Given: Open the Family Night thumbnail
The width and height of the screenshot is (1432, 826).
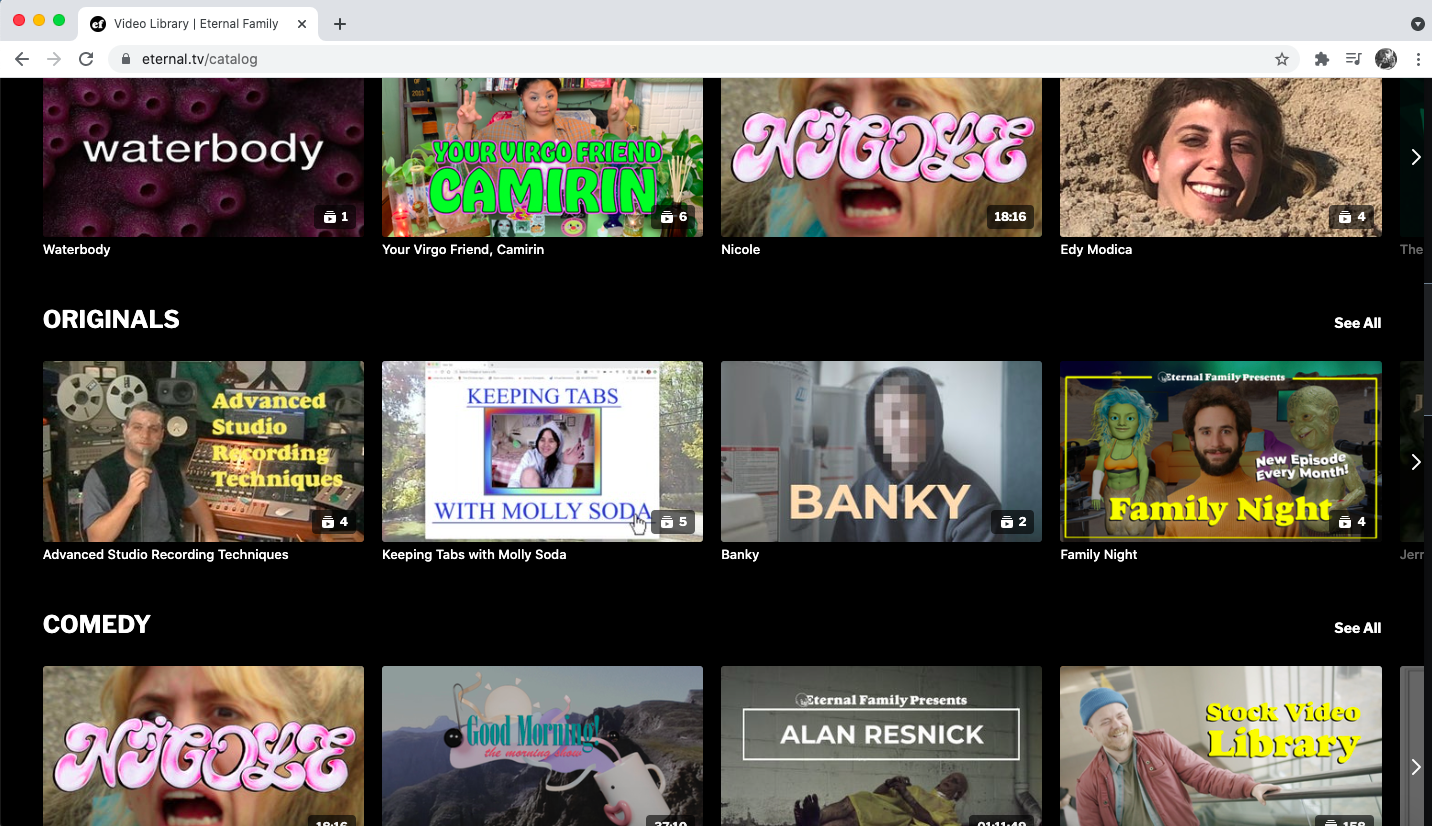Looking at the screenshot, I should pos(1221,451).
